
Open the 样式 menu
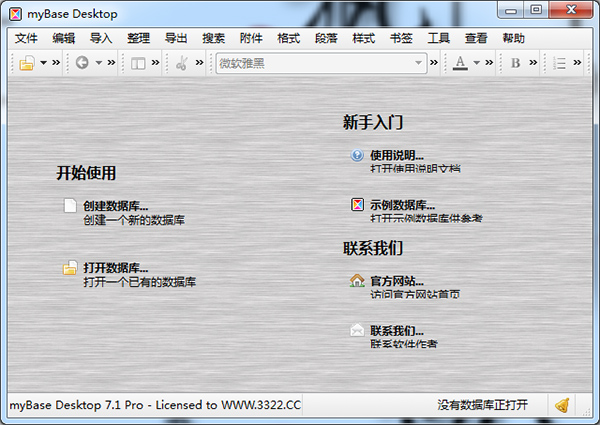pyautogui.click(x=364, y=38)
